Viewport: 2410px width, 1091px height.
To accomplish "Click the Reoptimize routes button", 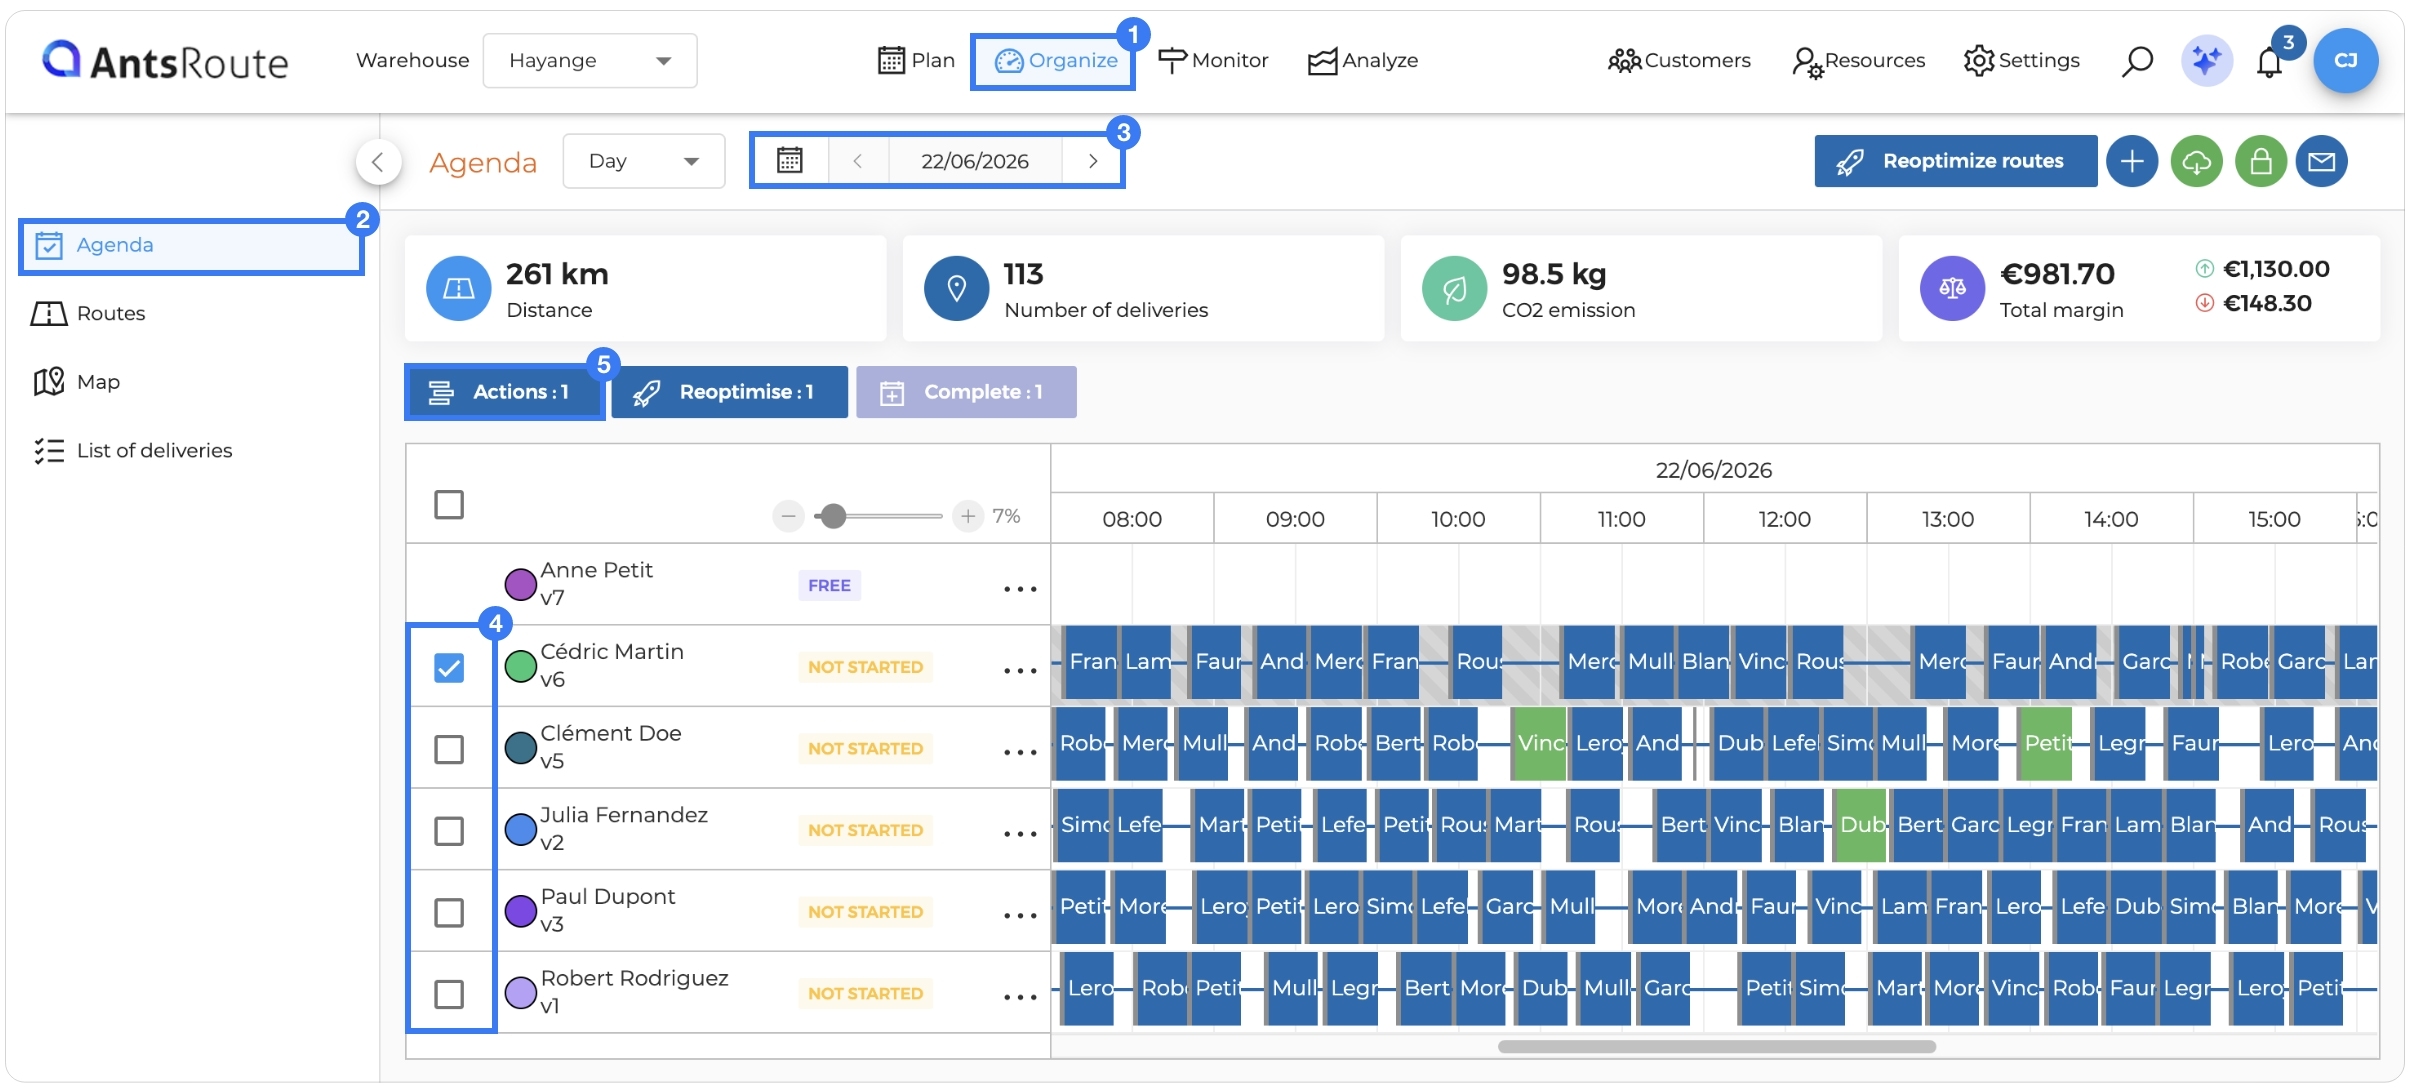I will coord(1955,161).
